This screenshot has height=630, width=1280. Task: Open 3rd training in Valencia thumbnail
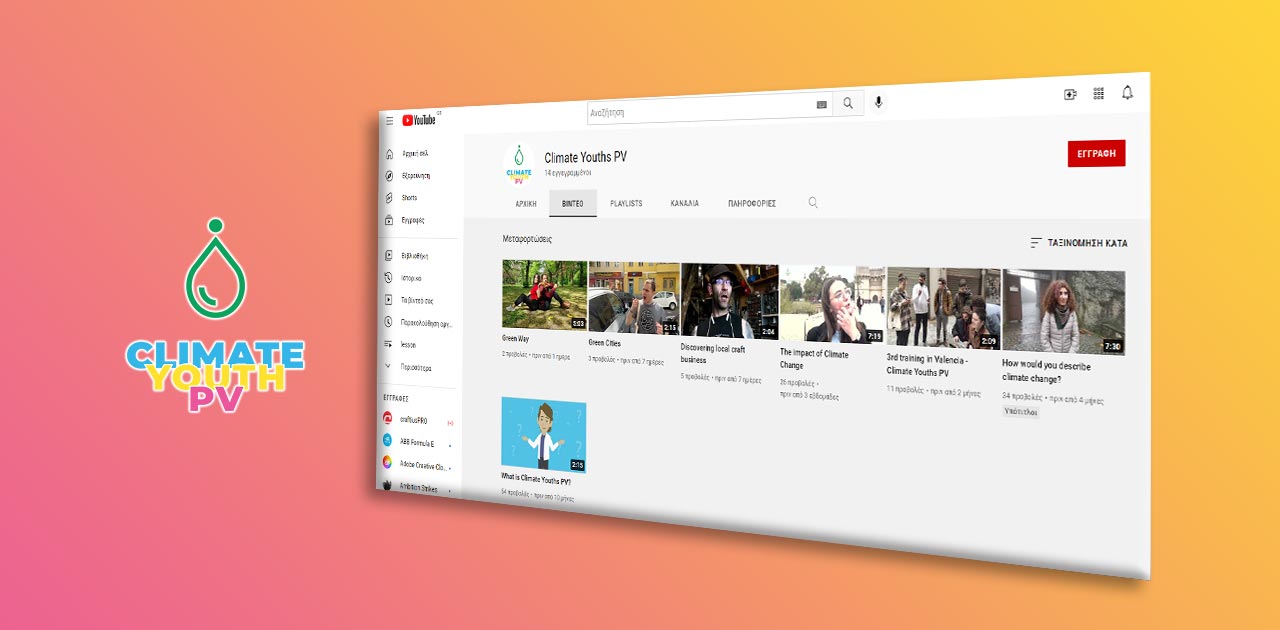[x=943, y=308]
